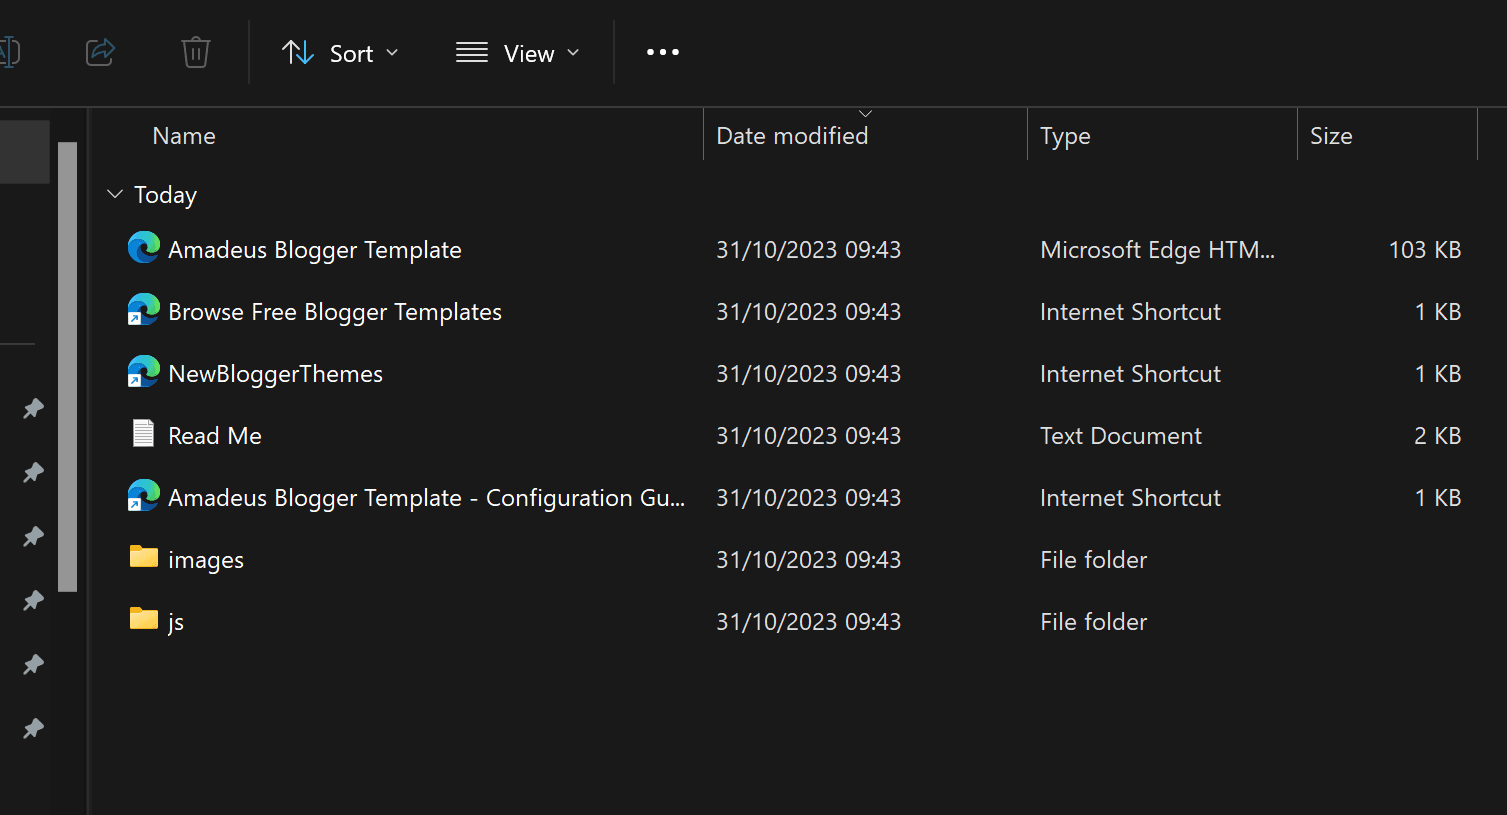The image size is (1507, 815).
Task: Select the Today group label
Action: click(166, 195)
